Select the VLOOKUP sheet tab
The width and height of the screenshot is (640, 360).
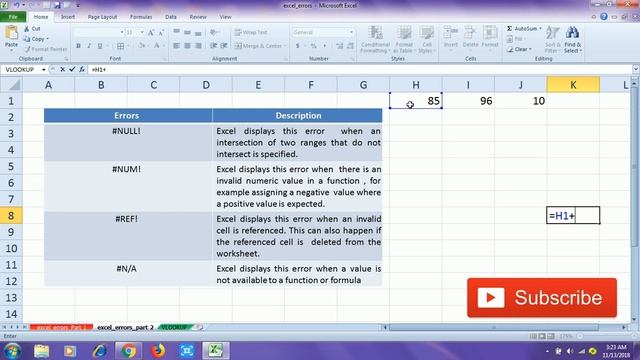(x=176, y=327)
